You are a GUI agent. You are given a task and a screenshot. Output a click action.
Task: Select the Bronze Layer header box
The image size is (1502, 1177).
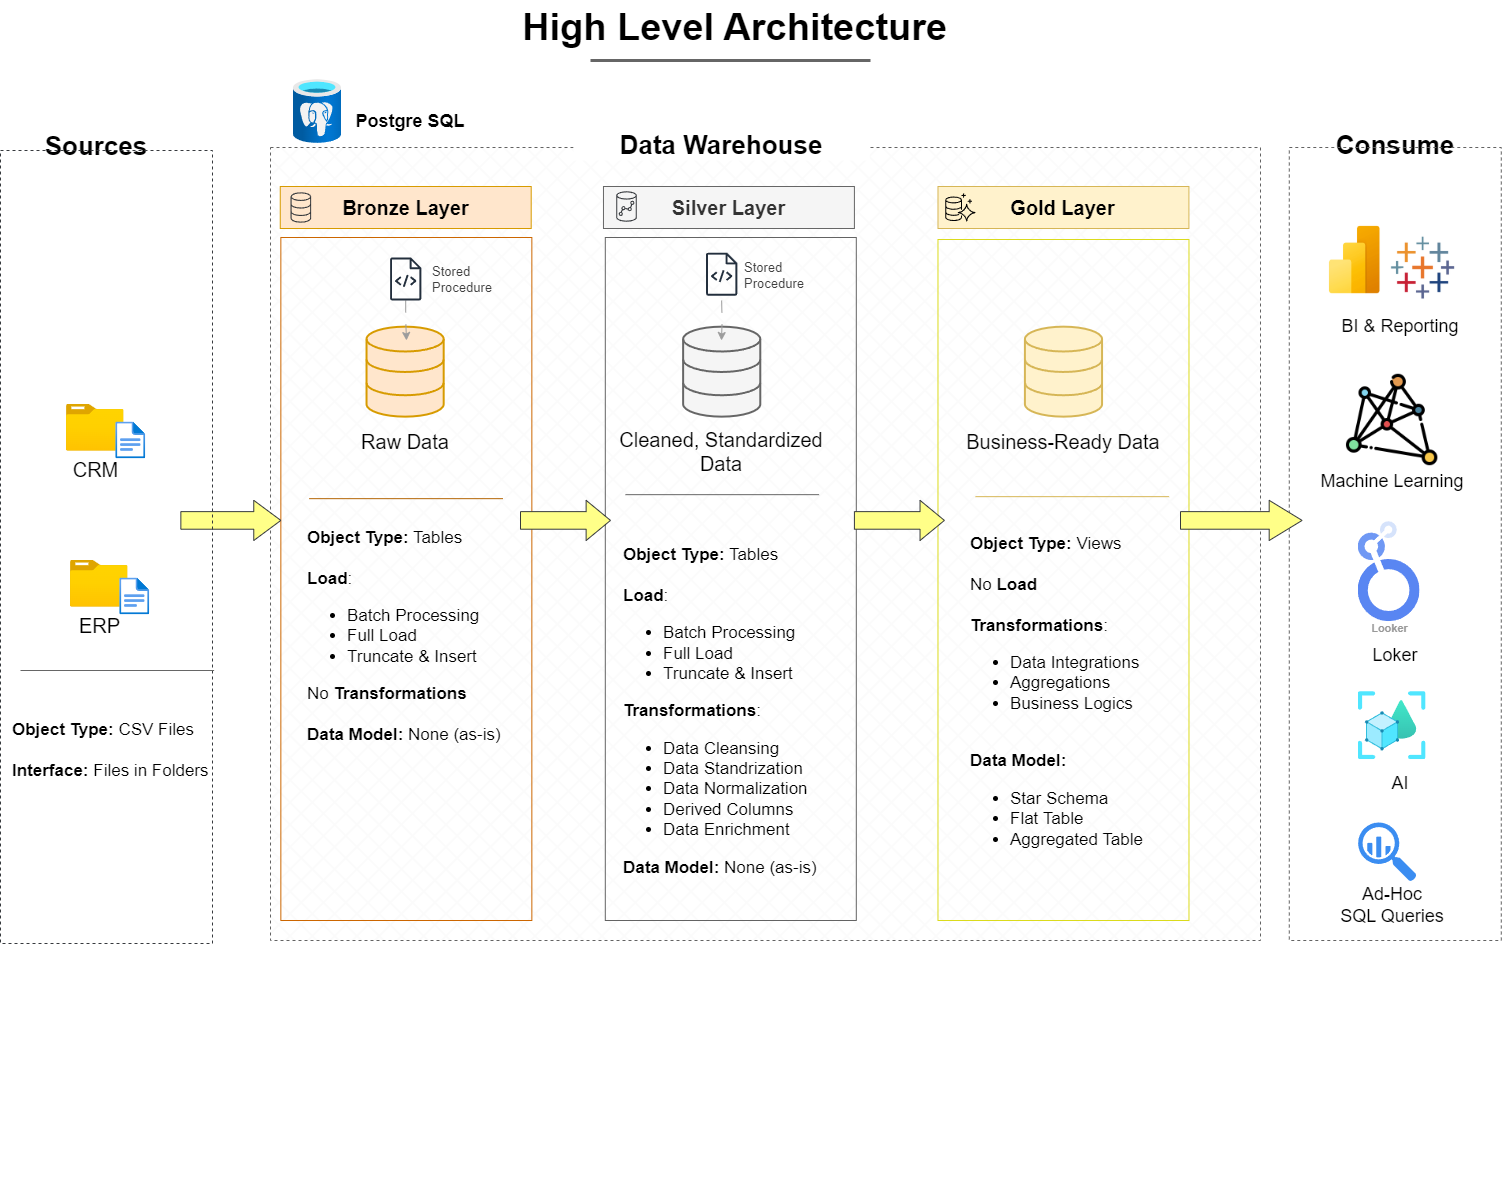tap(405, 208)
